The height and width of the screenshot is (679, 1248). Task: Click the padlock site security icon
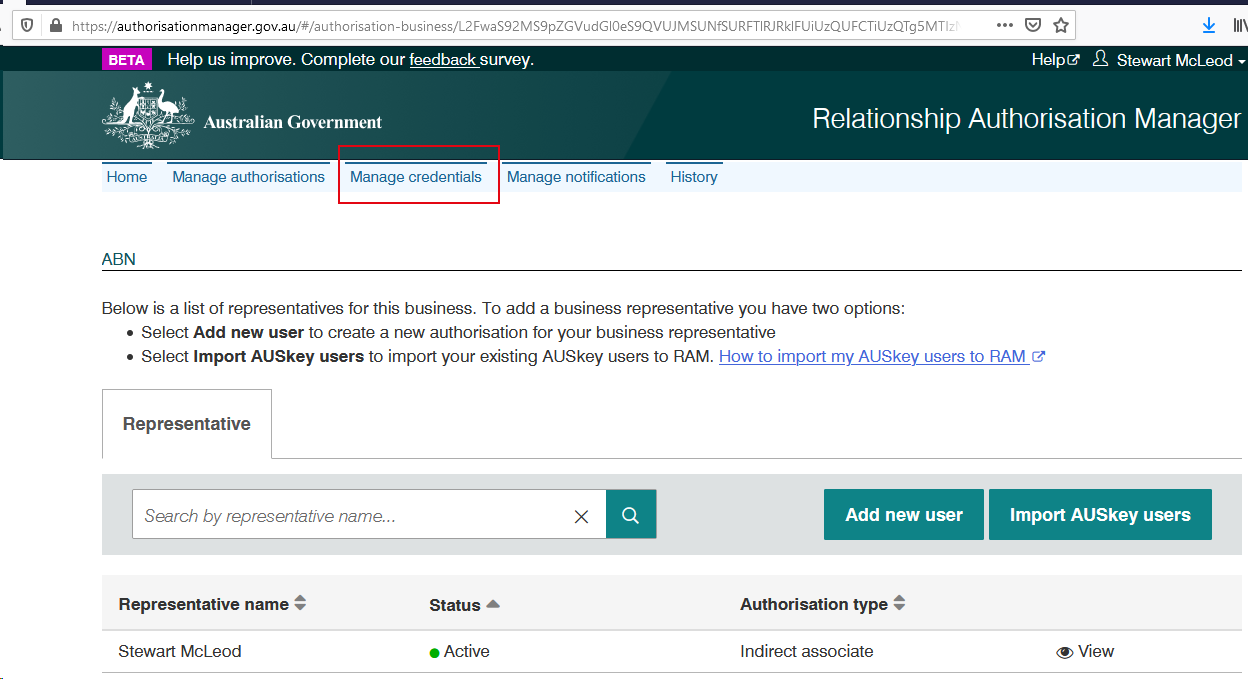pyautogui.click(x=54, y=25)
